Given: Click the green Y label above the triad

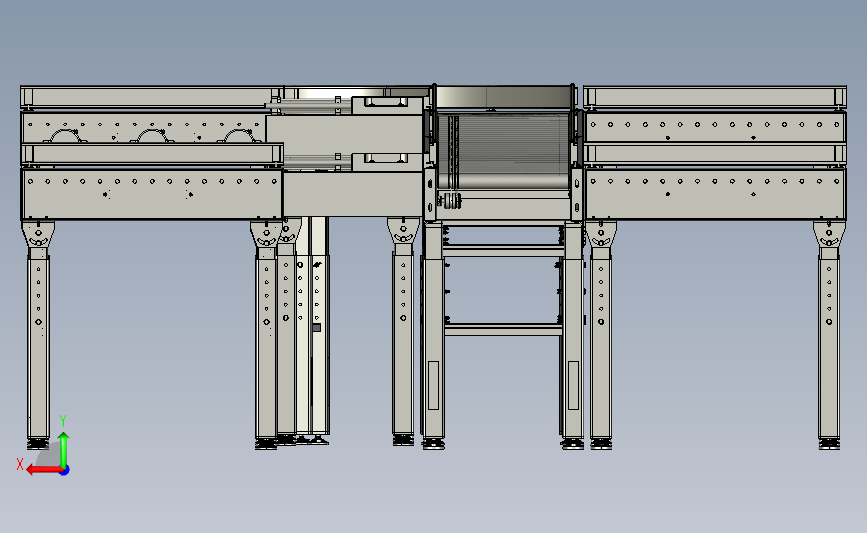Looking at the screenshot, I should tap(63, 421).
